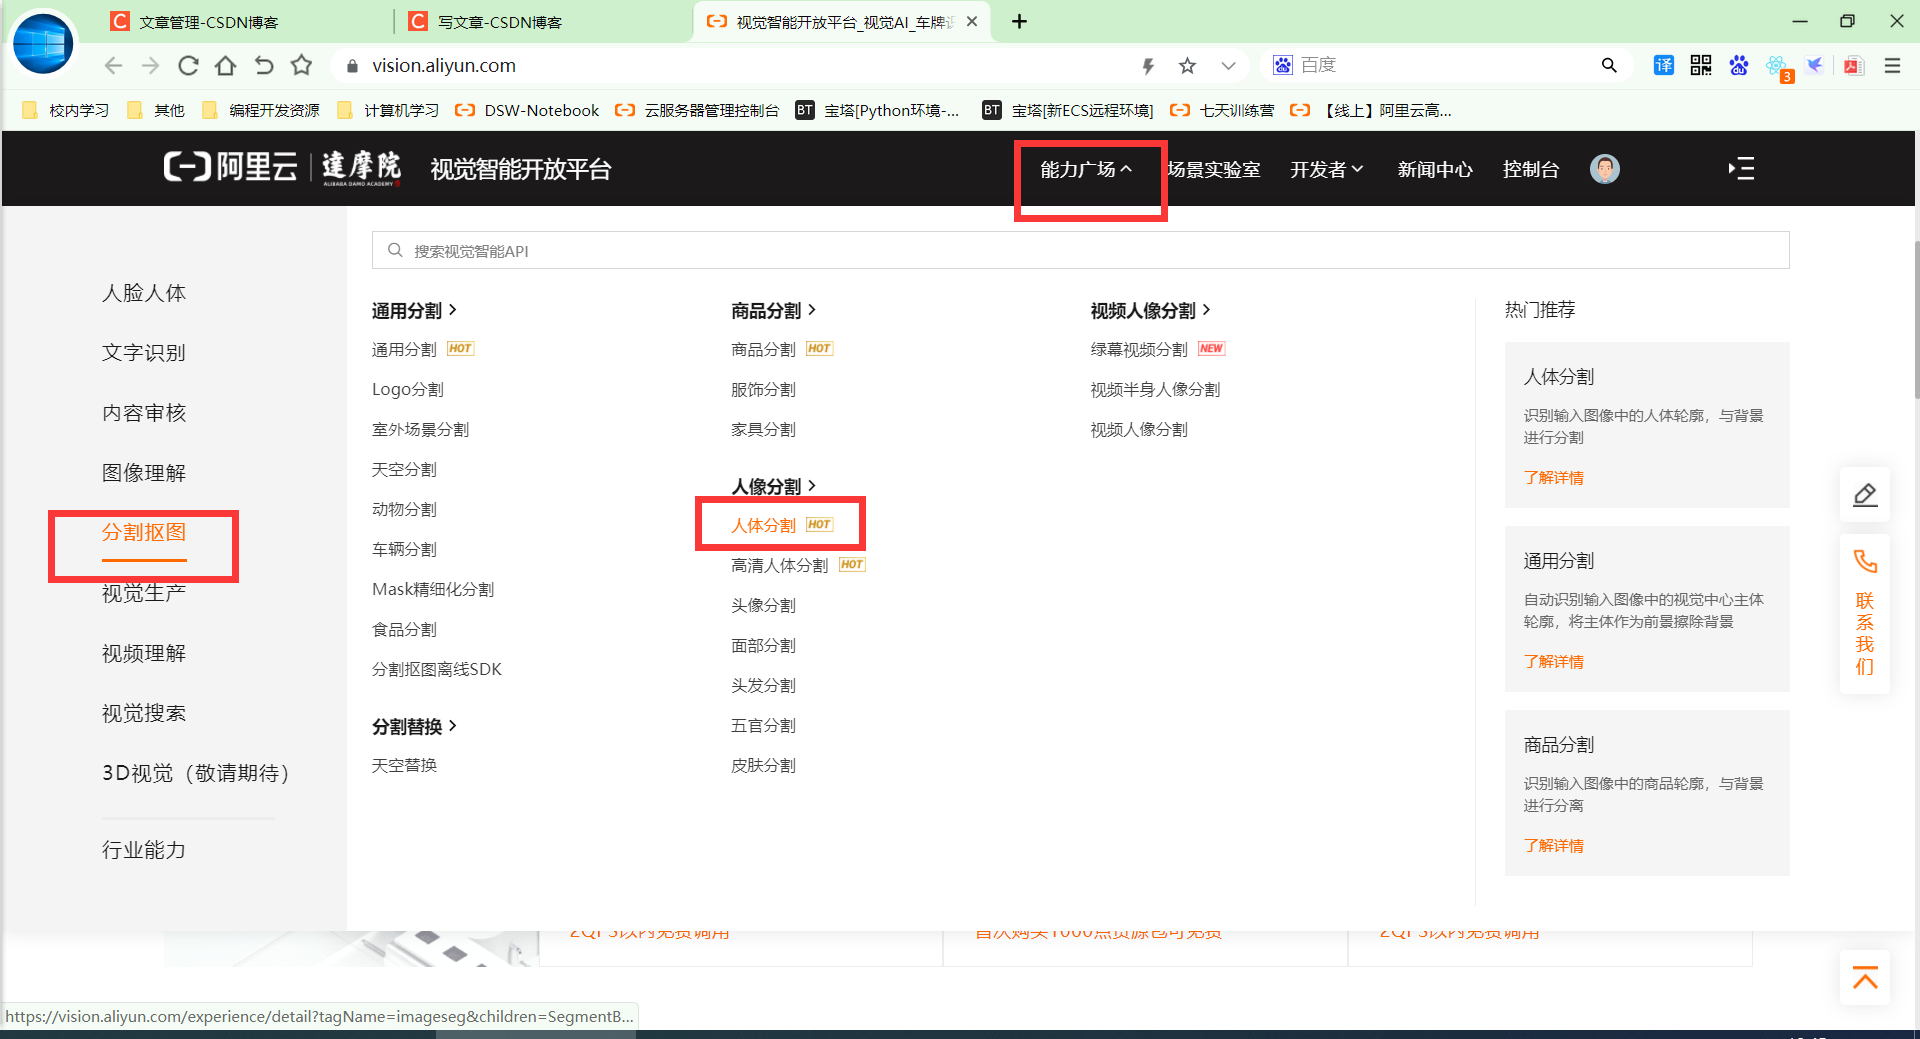This screenshot has height=1039, width=1920.
Task: Open the Mask精细化分割 link
Action: (x=433, y=590)
